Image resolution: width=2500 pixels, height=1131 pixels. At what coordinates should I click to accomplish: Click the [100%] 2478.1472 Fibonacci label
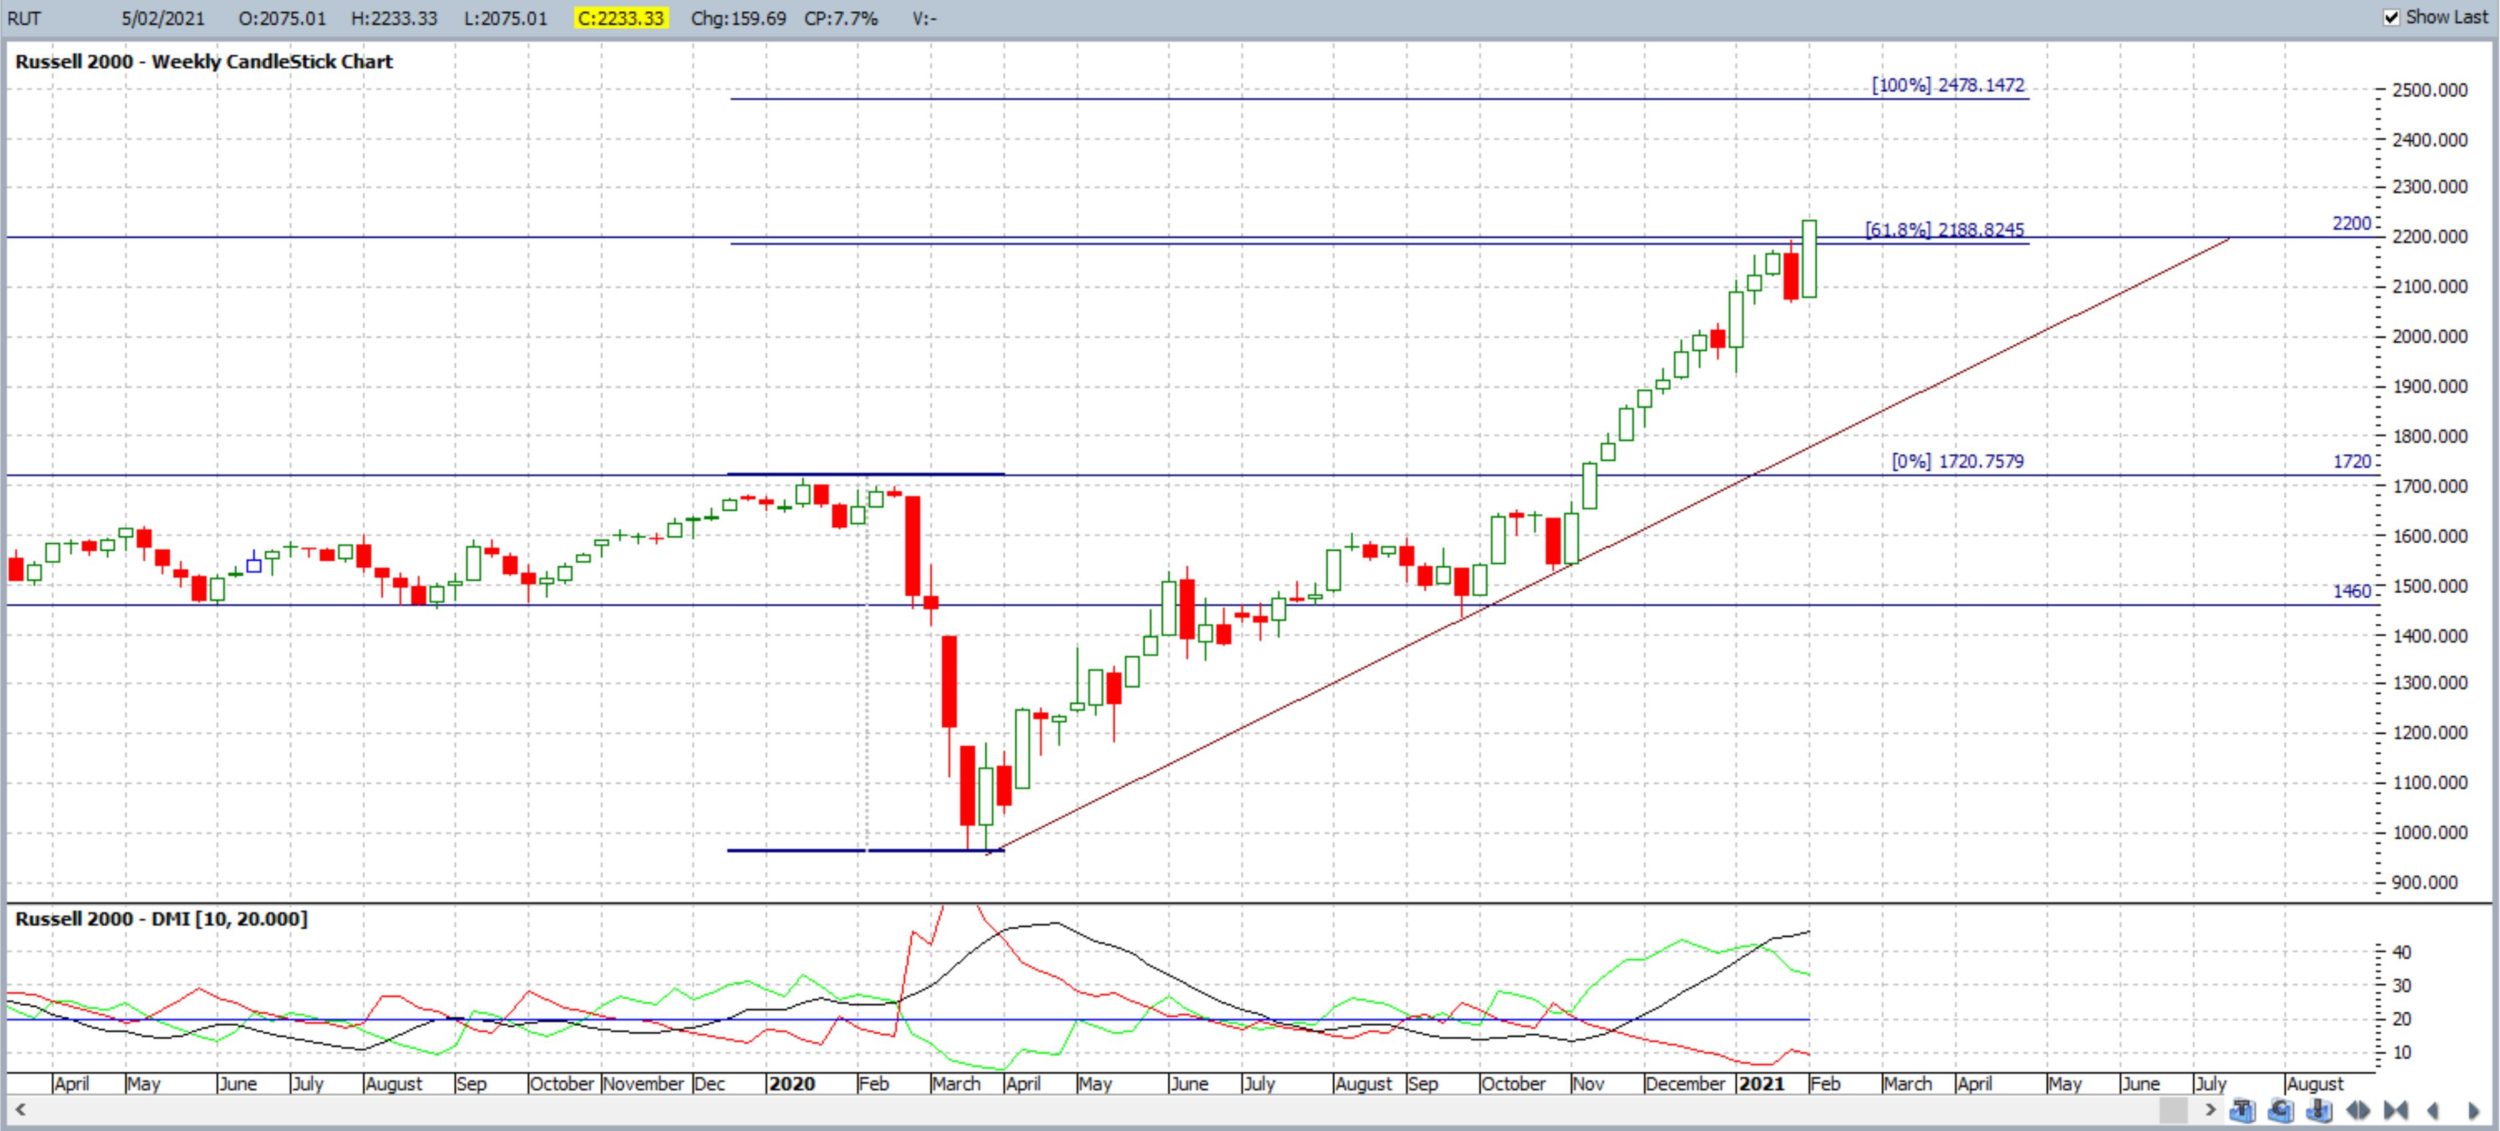click(1947, 85)
